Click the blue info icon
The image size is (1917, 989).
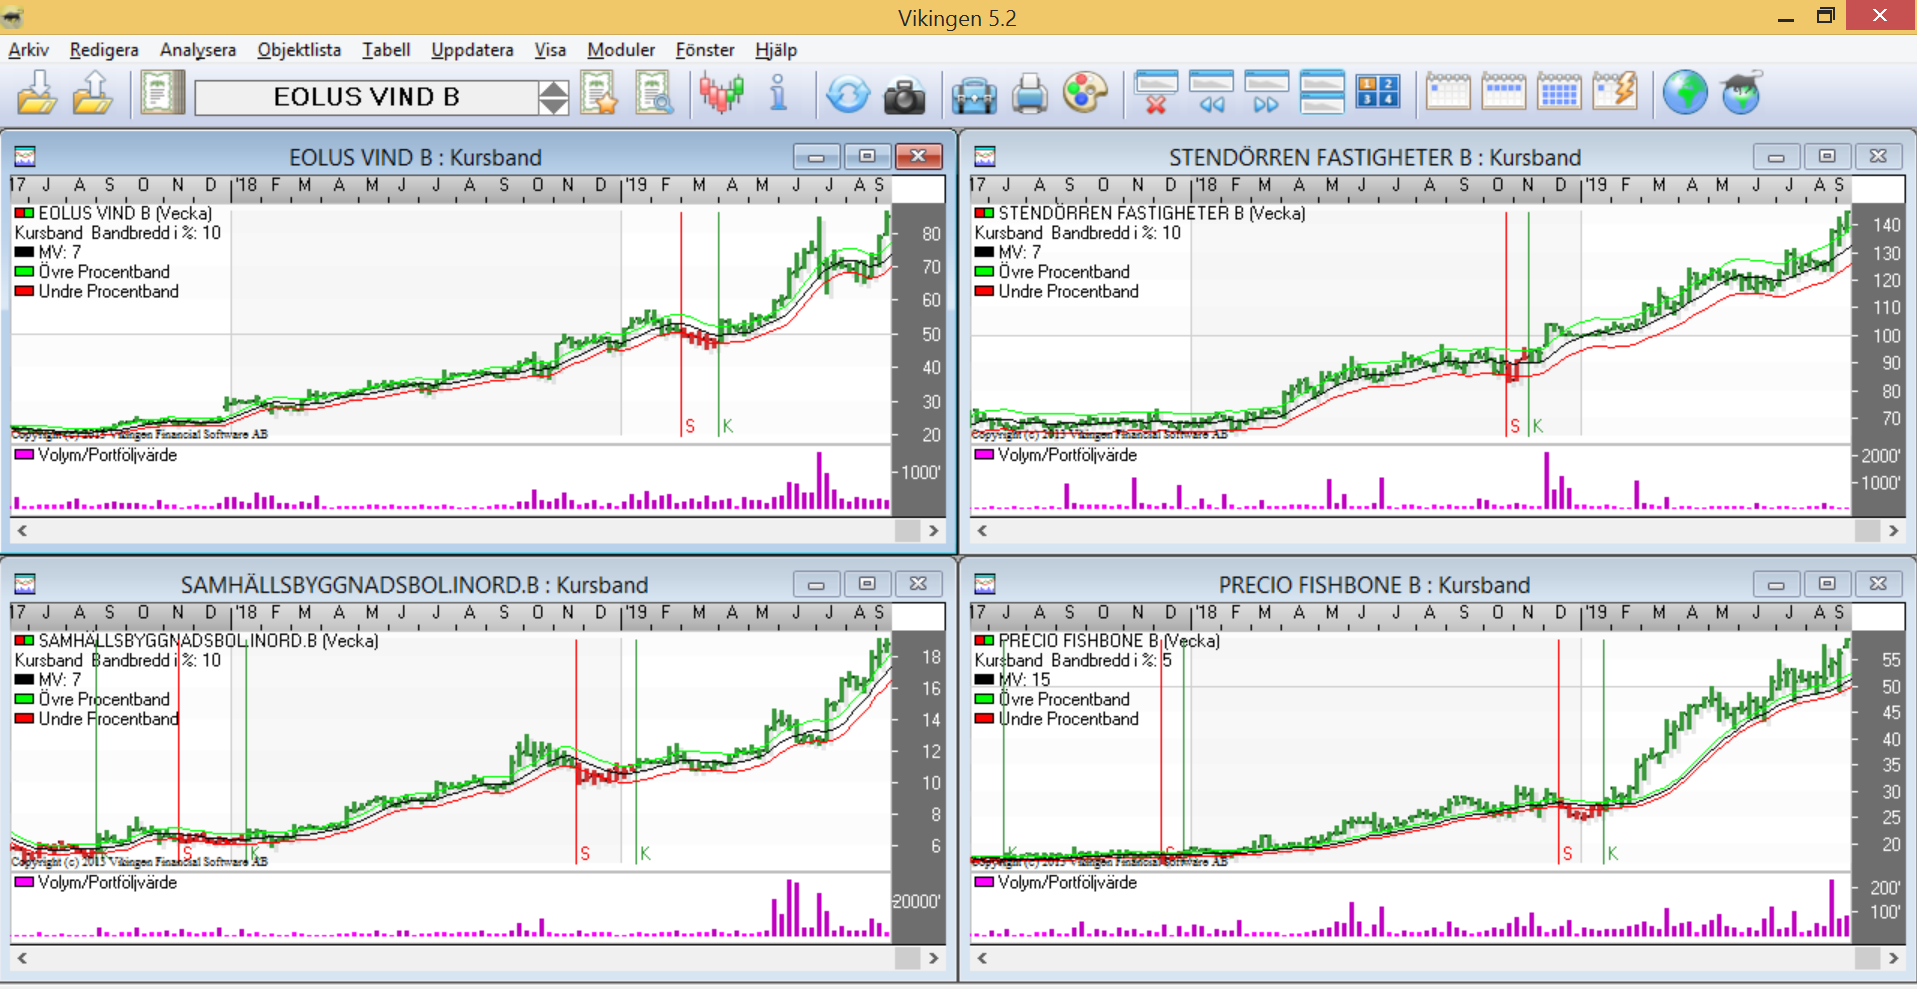pyautogui.click(x=778, y=94)
